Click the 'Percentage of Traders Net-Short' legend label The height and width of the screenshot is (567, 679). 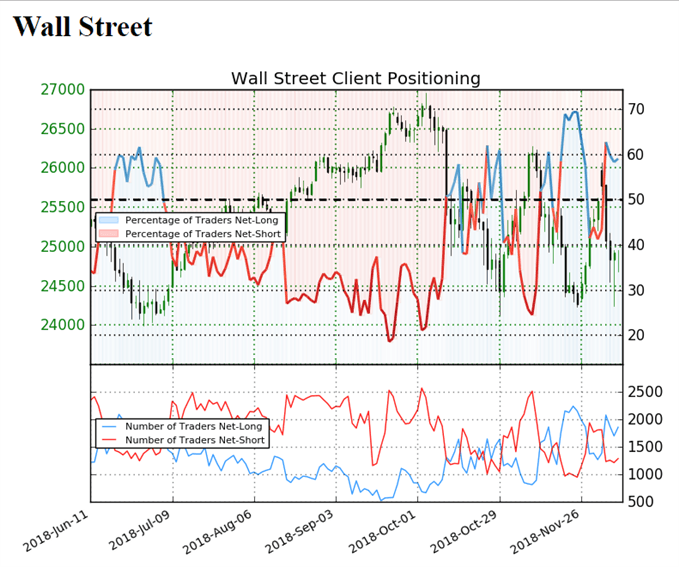(203, 234)
